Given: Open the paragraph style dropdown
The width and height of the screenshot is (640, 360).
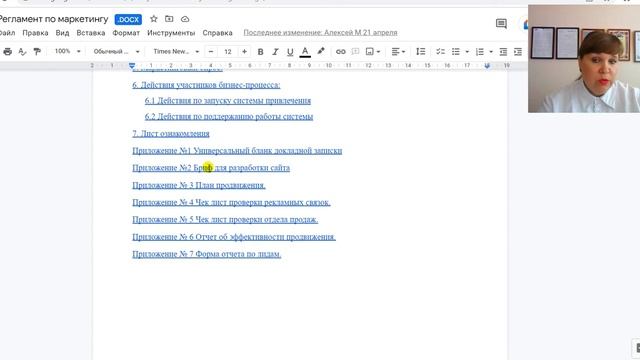Looking at the screenshot, I should (x=116, y=51).
